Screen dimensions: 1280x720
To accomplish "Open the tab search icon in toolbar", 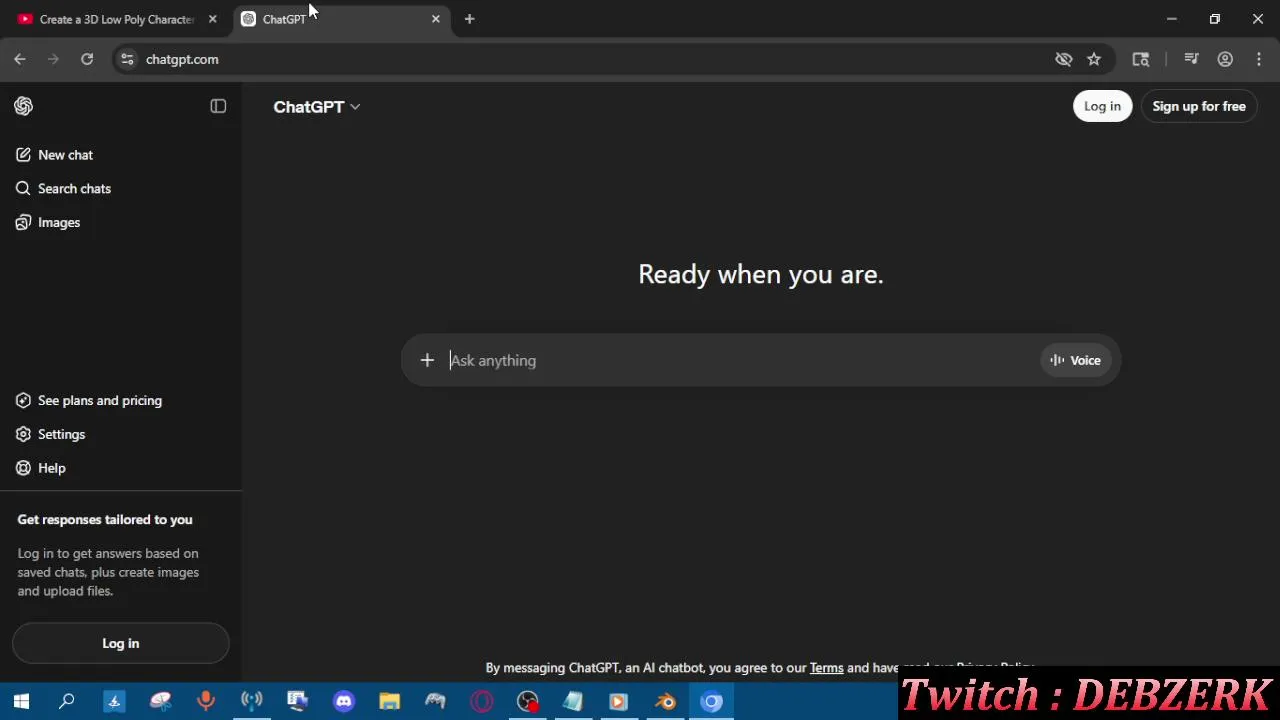I will (1140, 59).
